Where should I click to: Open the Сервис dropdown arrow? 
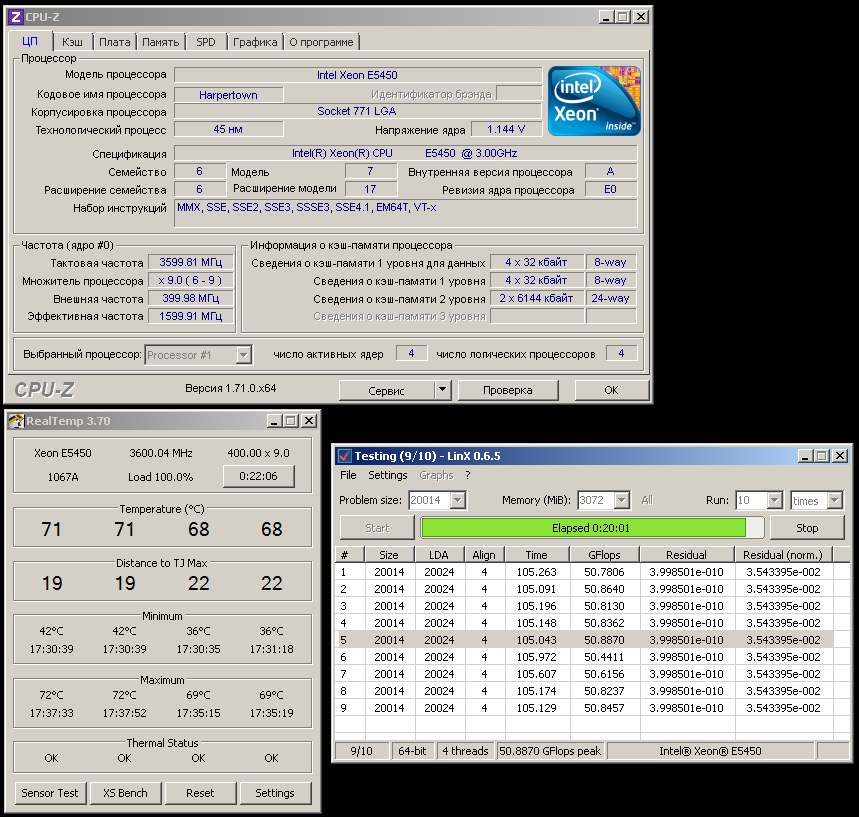pyautogui.click(x=443, y=390)
